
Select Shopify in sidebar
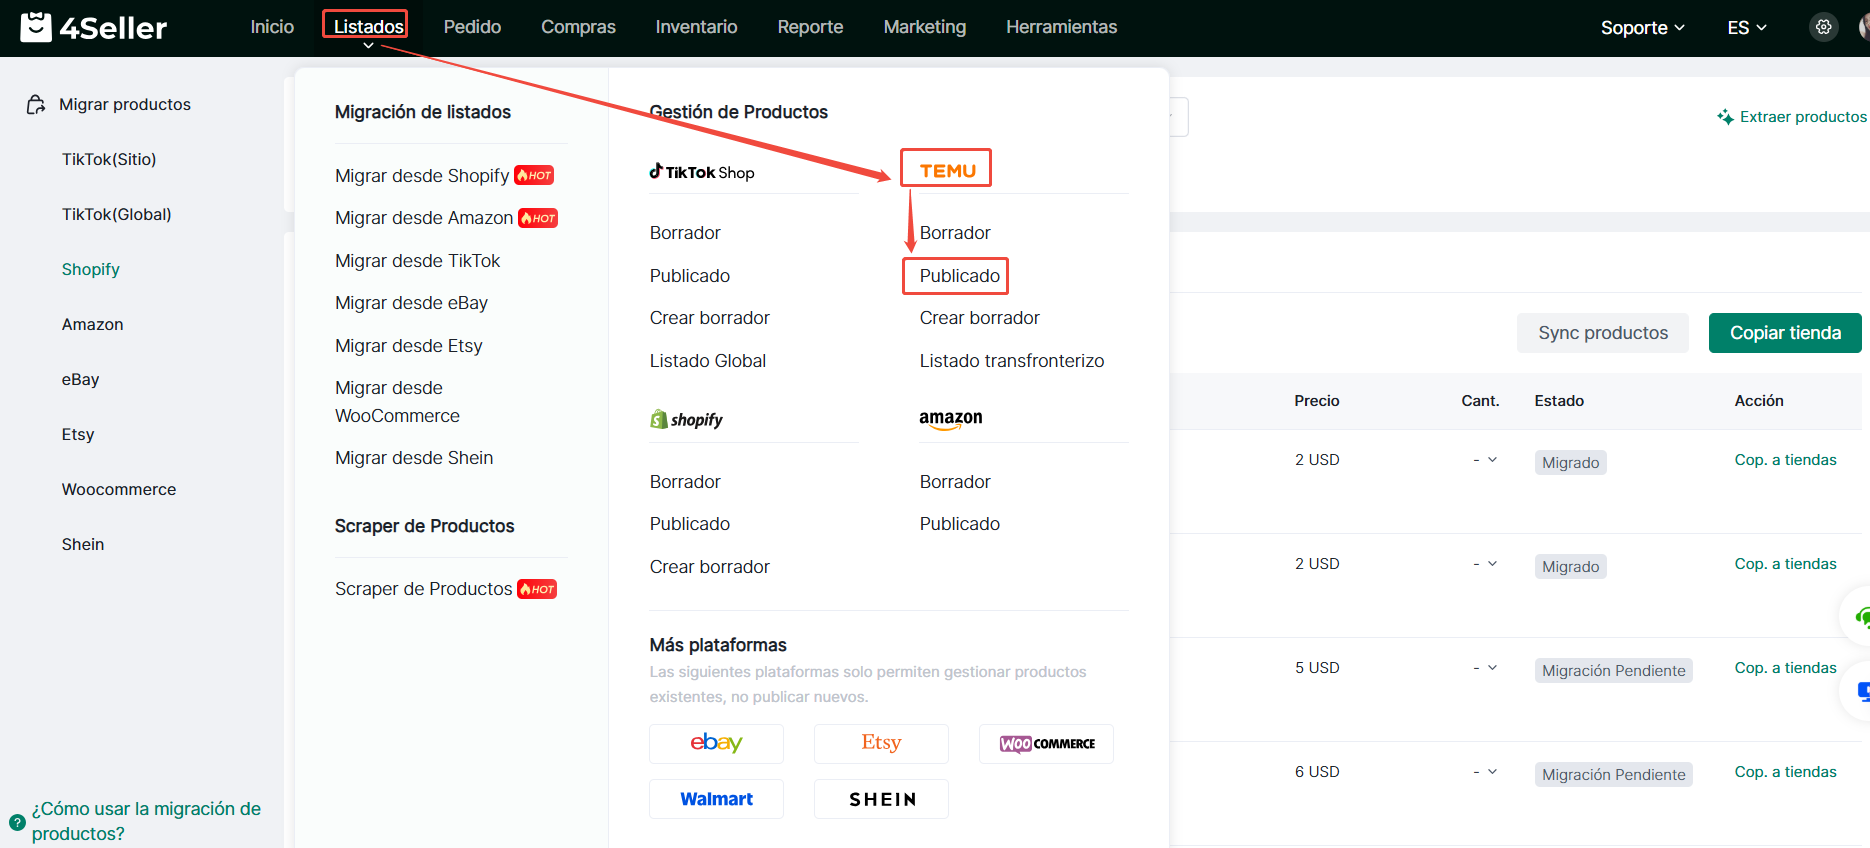coord(90,269)
